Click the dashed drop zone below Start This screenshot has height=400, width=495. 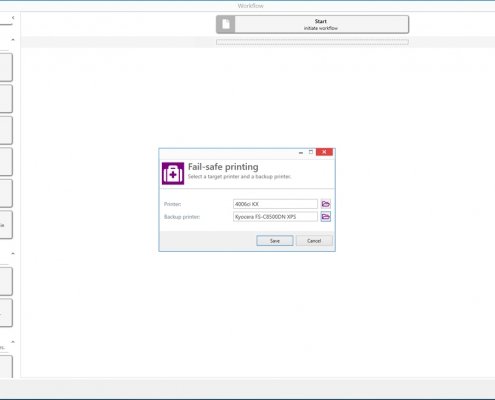tap(312, 42)
